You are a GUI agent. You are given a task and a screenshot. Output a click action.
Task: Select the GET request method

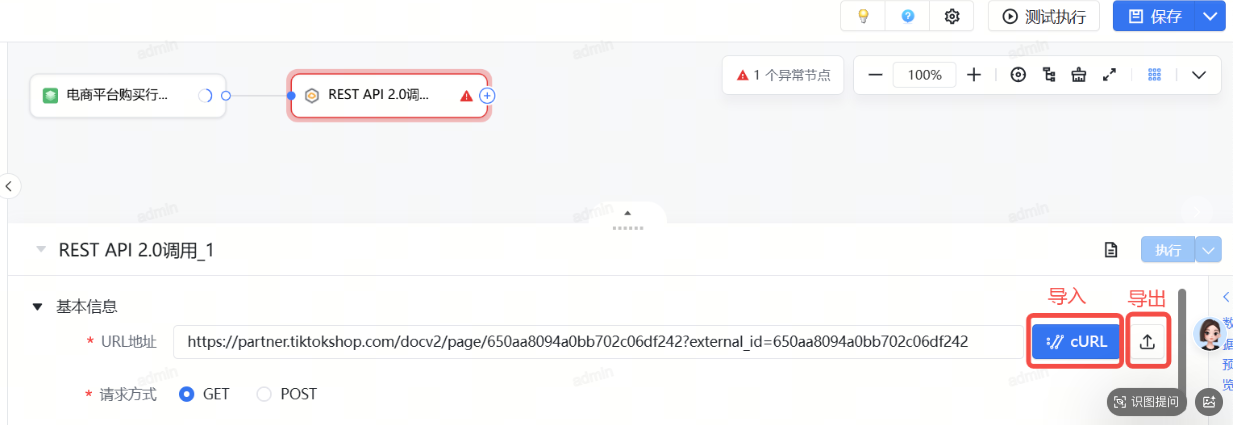(205, 394)
